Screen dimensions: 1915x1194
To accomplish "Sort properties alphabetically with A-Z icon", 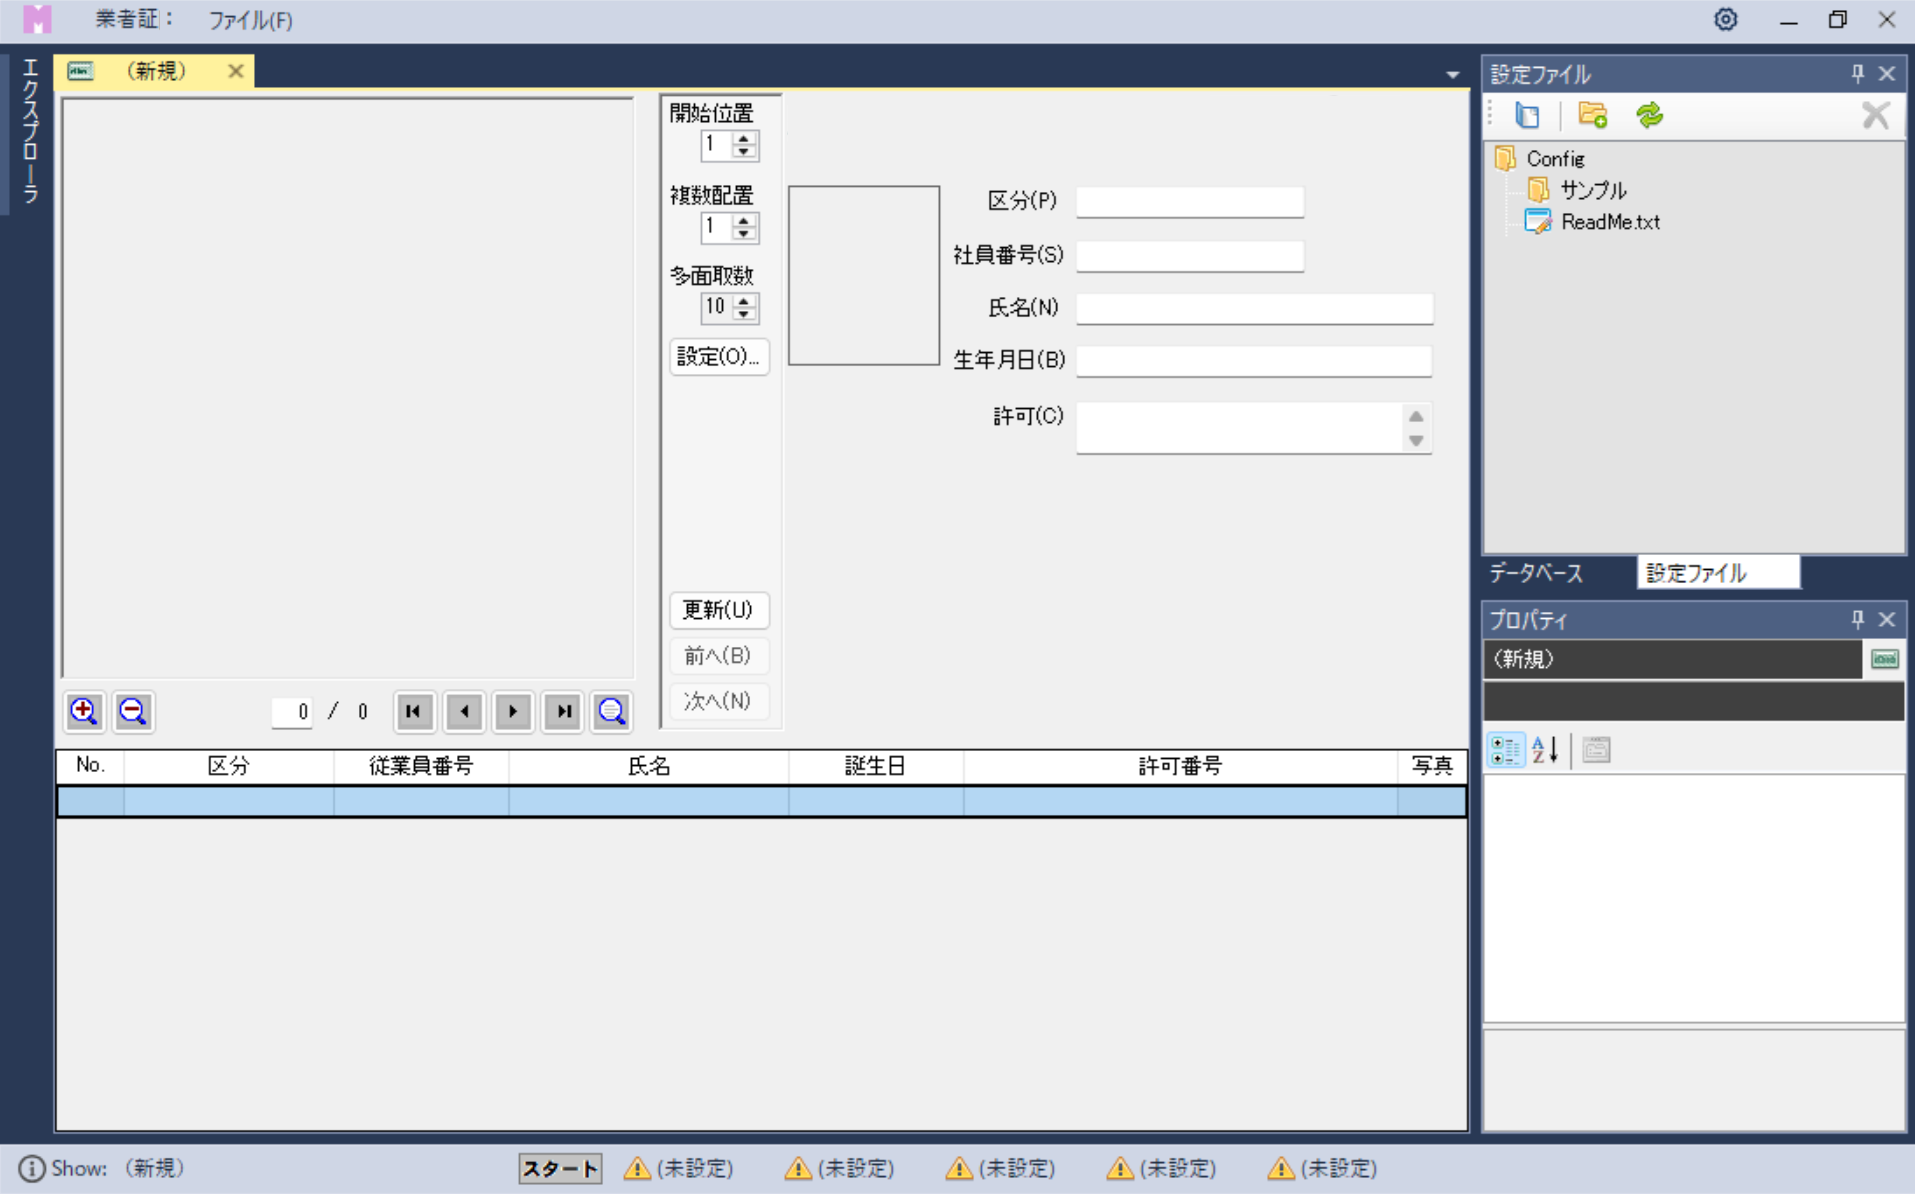I will click(x=1546, y=750).
